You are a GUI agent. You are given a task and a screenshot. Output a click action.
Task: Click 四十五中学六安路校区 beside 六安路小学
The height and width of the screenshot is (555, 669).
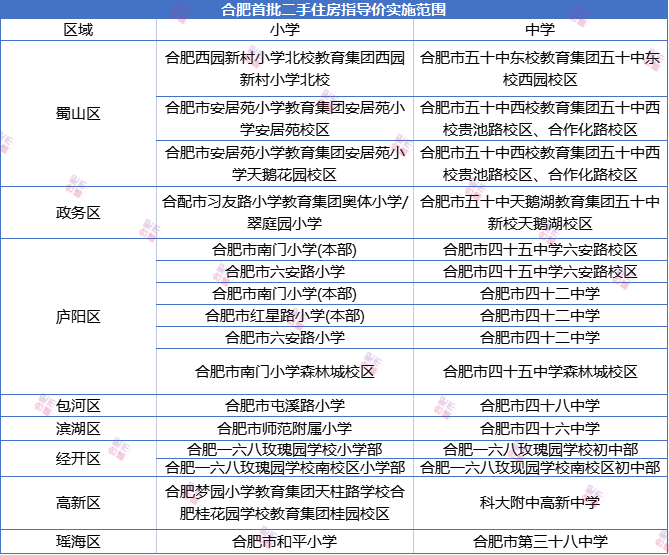pos(540,272)
